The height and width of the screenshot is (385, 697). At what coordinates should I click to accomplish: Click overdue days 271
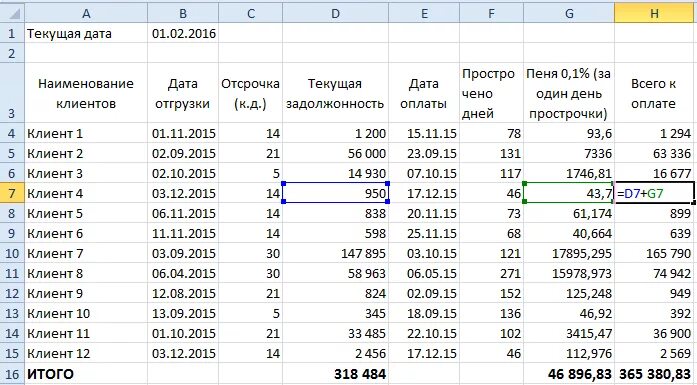pyautogui.click(x=492, y=273)
